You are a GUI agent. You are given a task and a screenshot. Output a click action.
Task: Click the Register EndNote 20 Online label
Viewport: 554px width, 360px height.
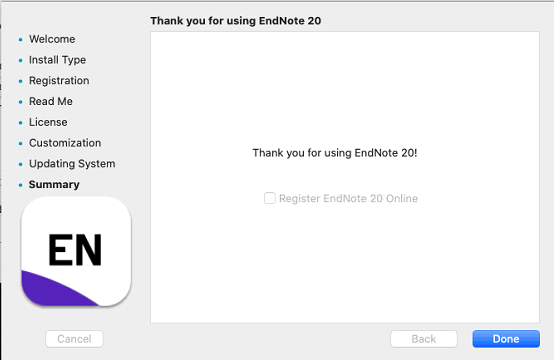tap(348, 198)
